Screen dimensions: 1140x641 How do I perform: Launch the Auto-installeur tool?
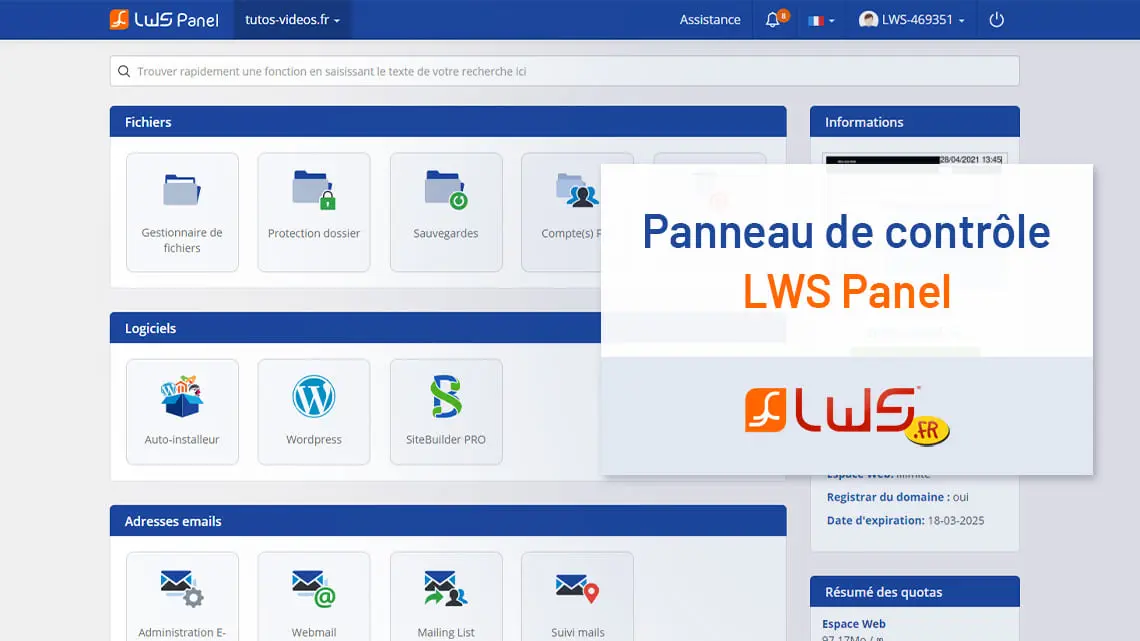182,411
